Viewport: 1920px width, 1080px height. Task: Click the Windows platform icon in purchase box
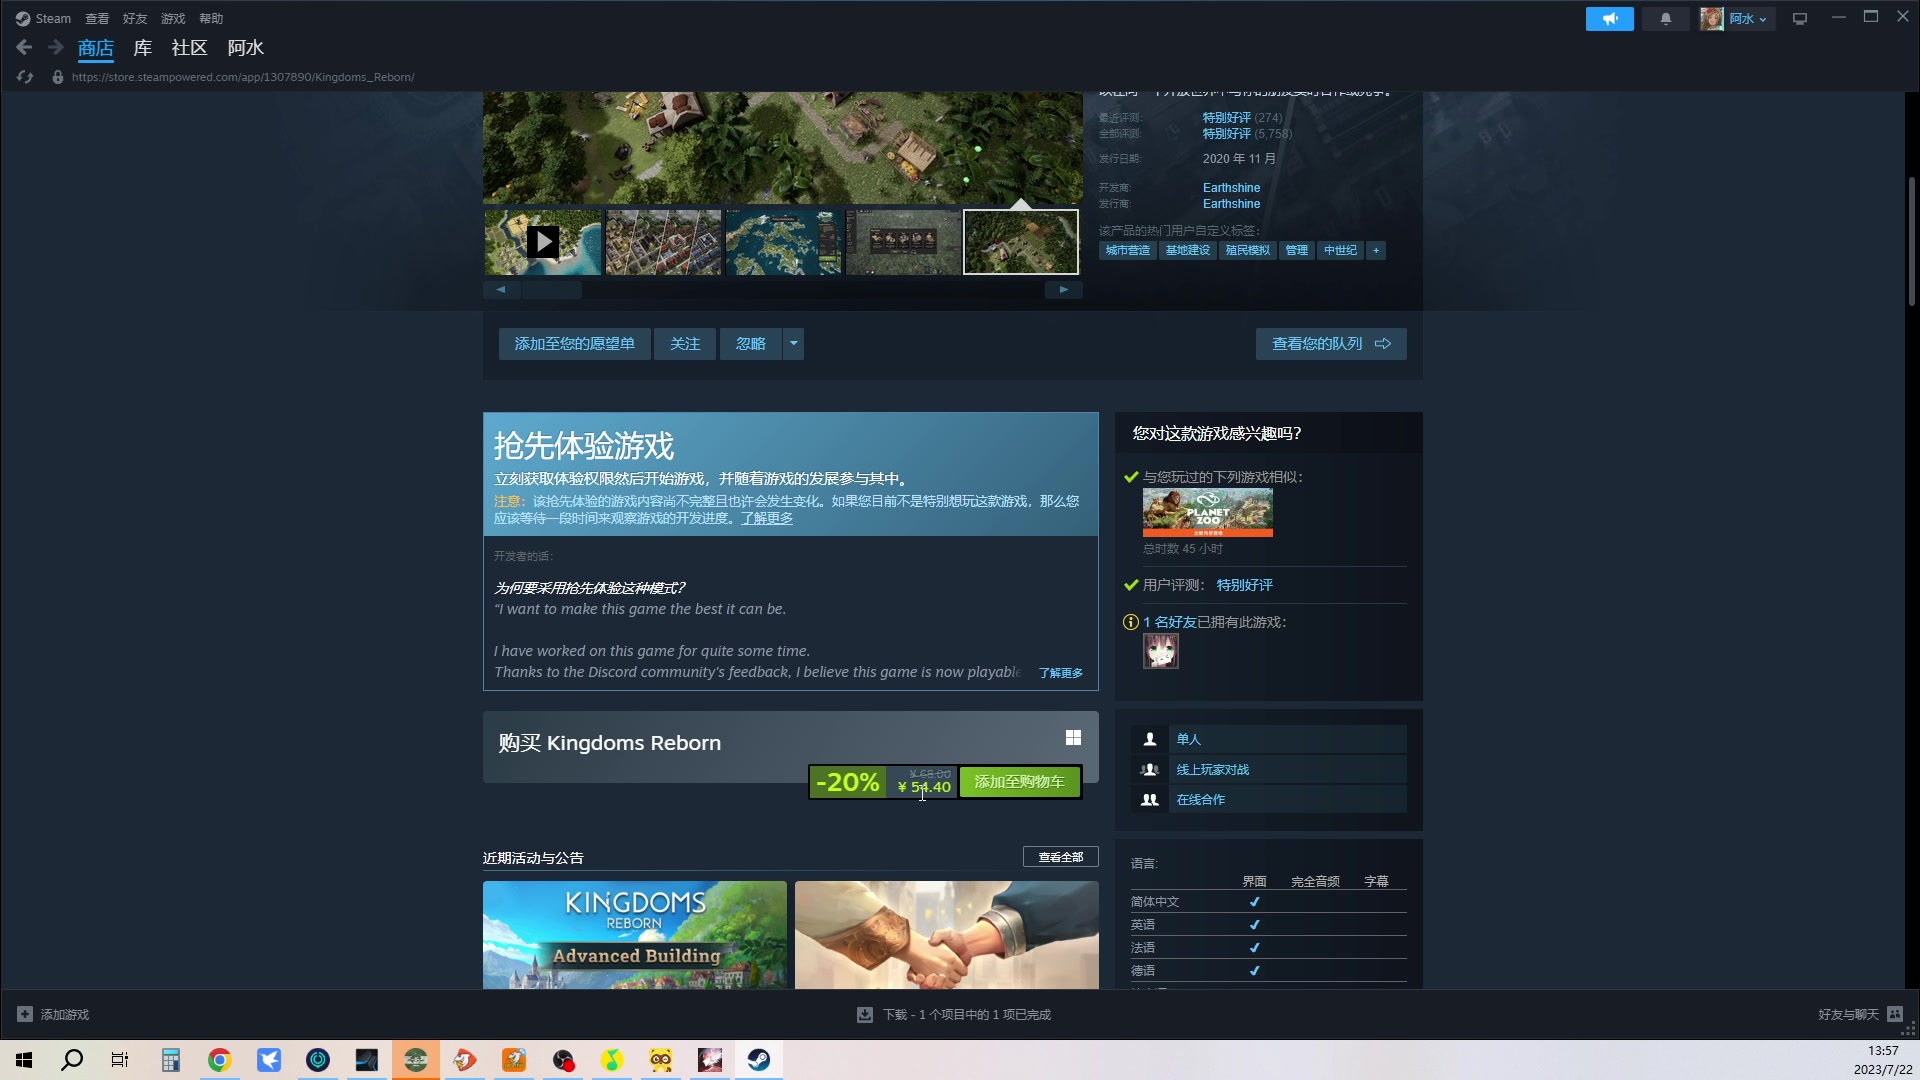[1073, 738]
